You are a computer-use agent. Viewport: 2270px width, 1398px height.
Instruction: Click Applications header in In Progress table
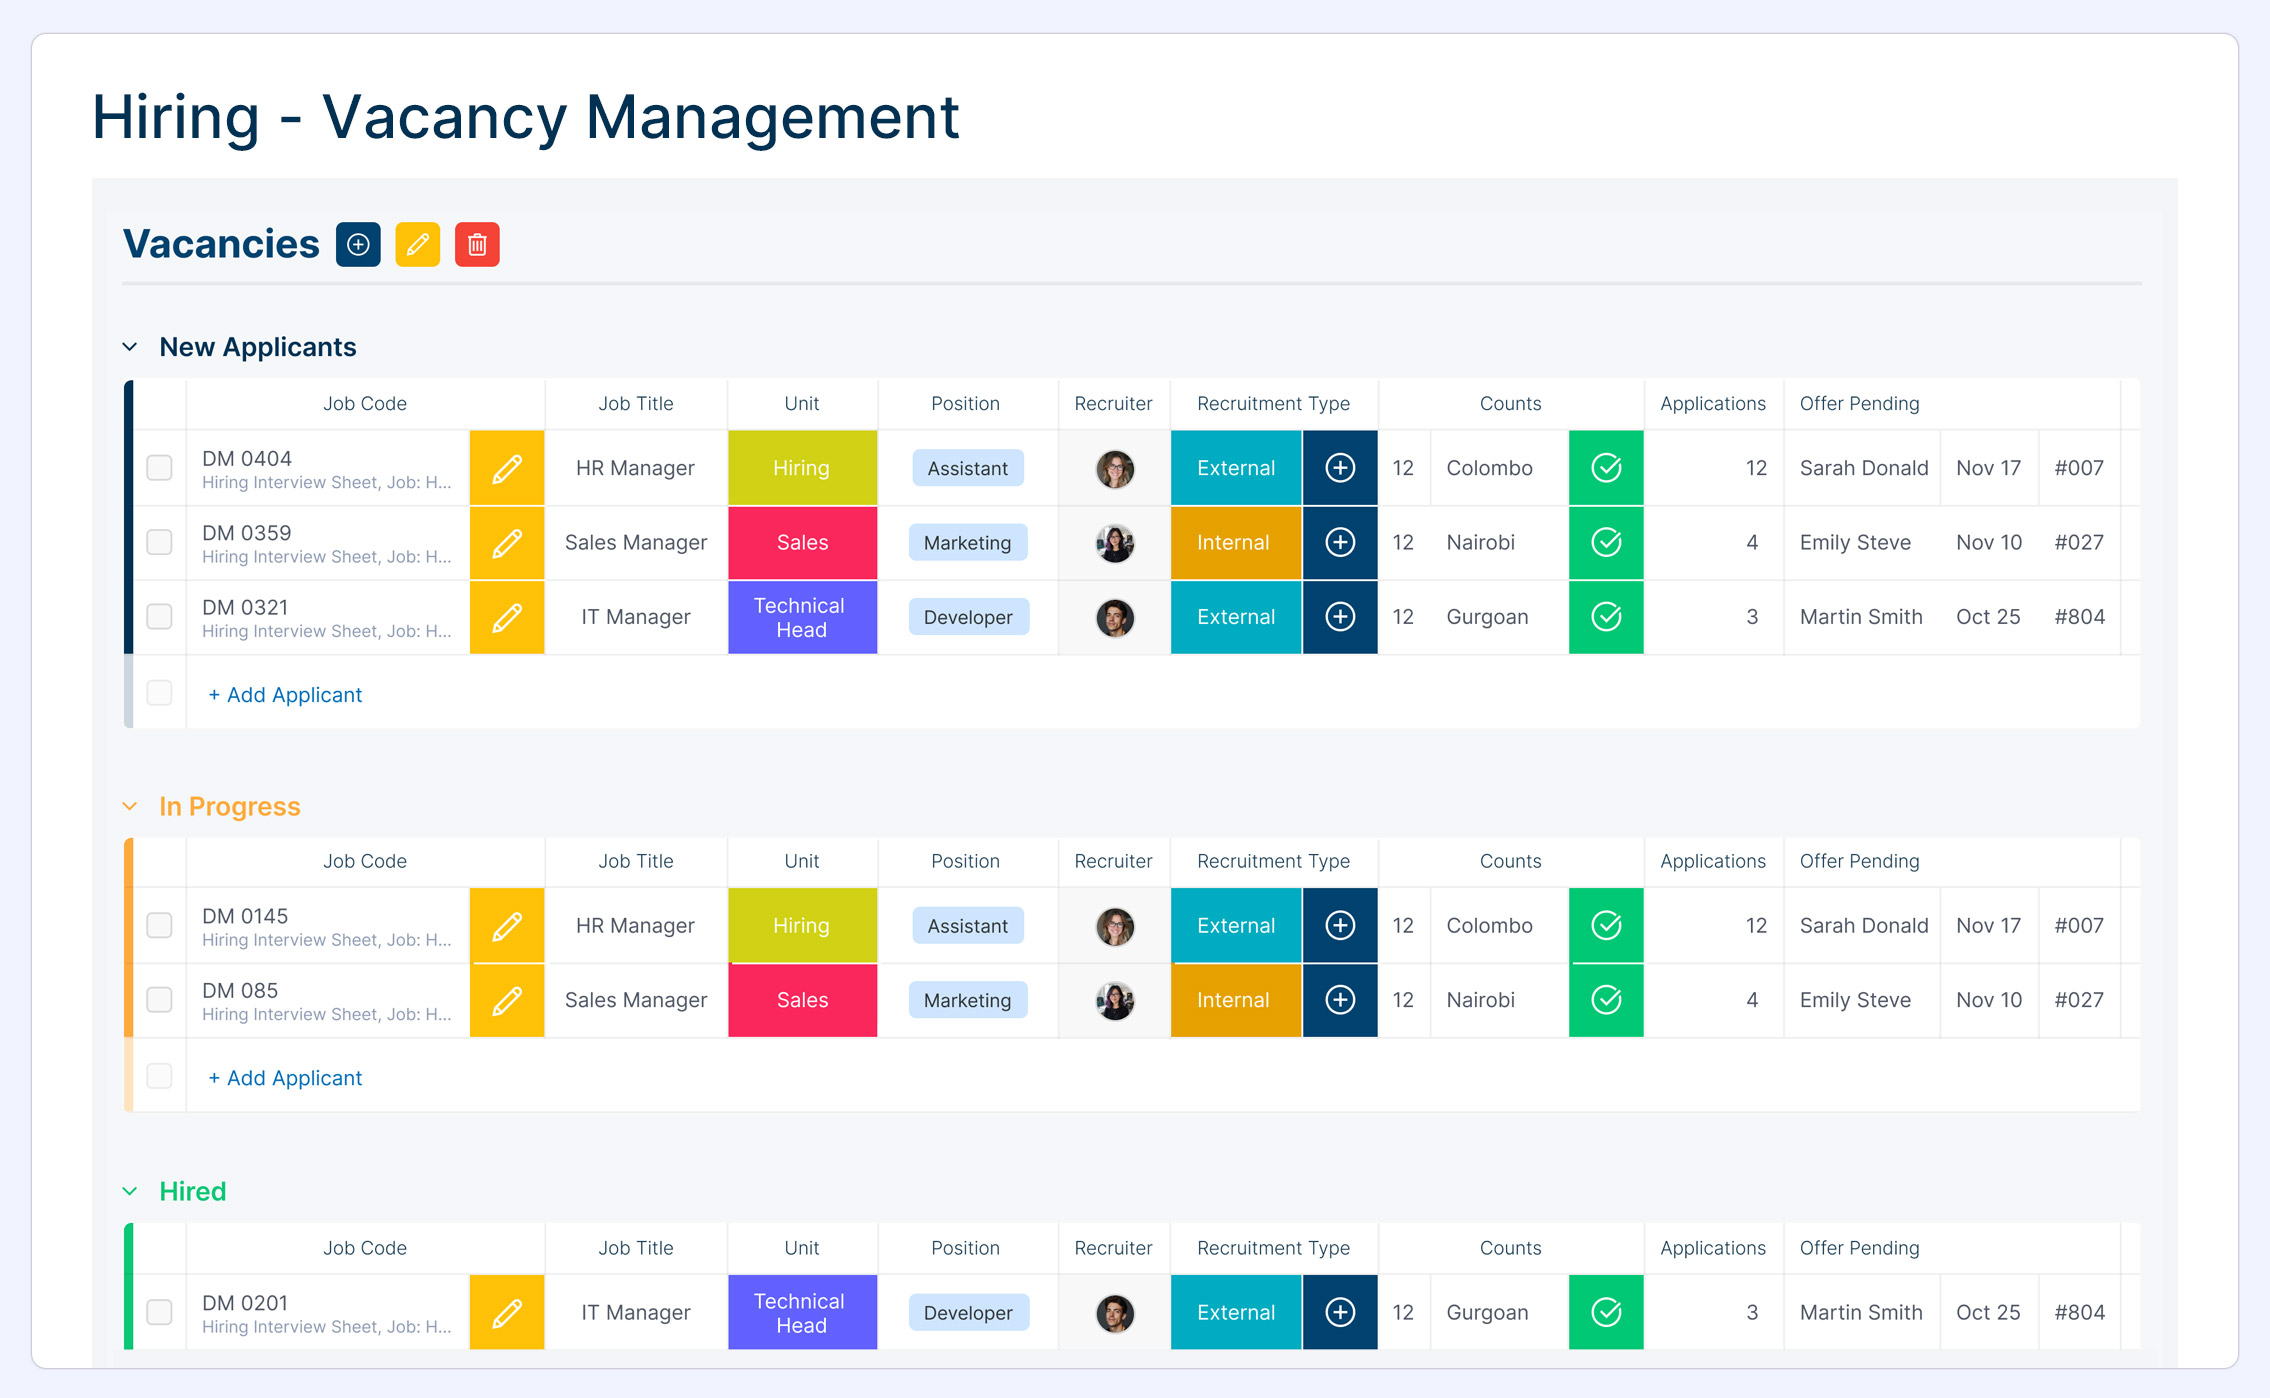1712,861
